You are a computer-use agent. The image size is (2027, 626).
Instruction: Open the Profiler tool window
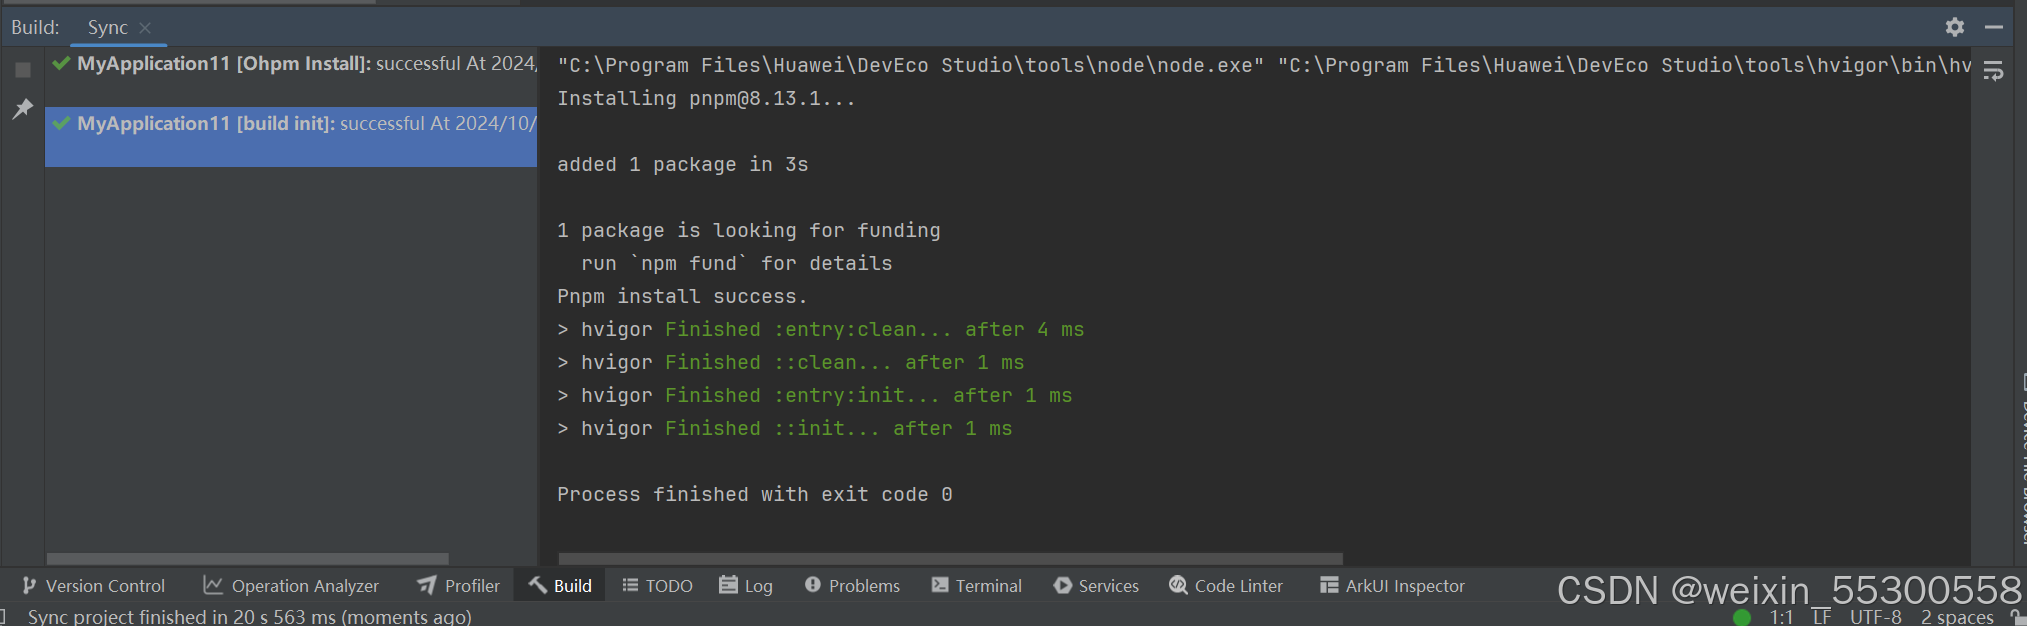coord(459,586)
